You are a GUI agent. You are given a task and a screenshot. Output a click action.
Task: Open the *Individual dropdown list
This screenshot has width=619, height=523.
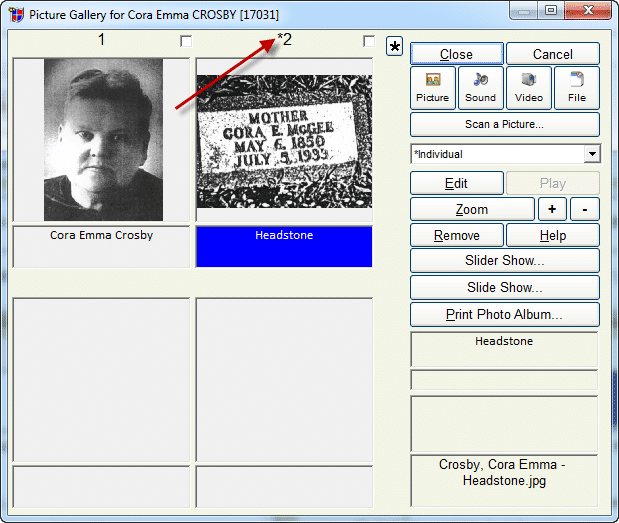(x=591, y=154)
